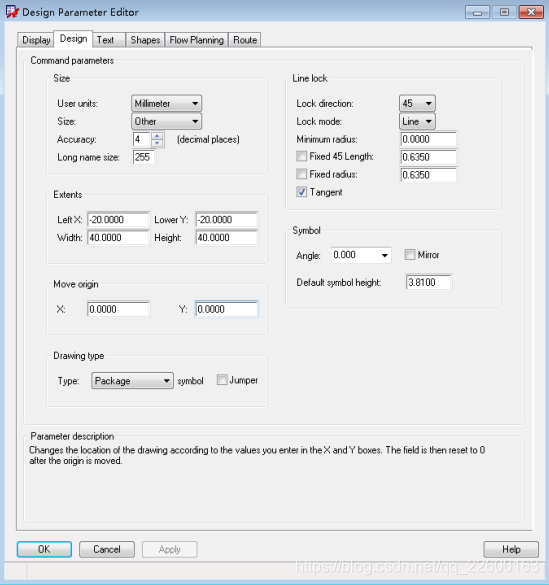The width and height of the screenshot is (549, 585).
Task: Click the OK button
Action: point(44,549)
